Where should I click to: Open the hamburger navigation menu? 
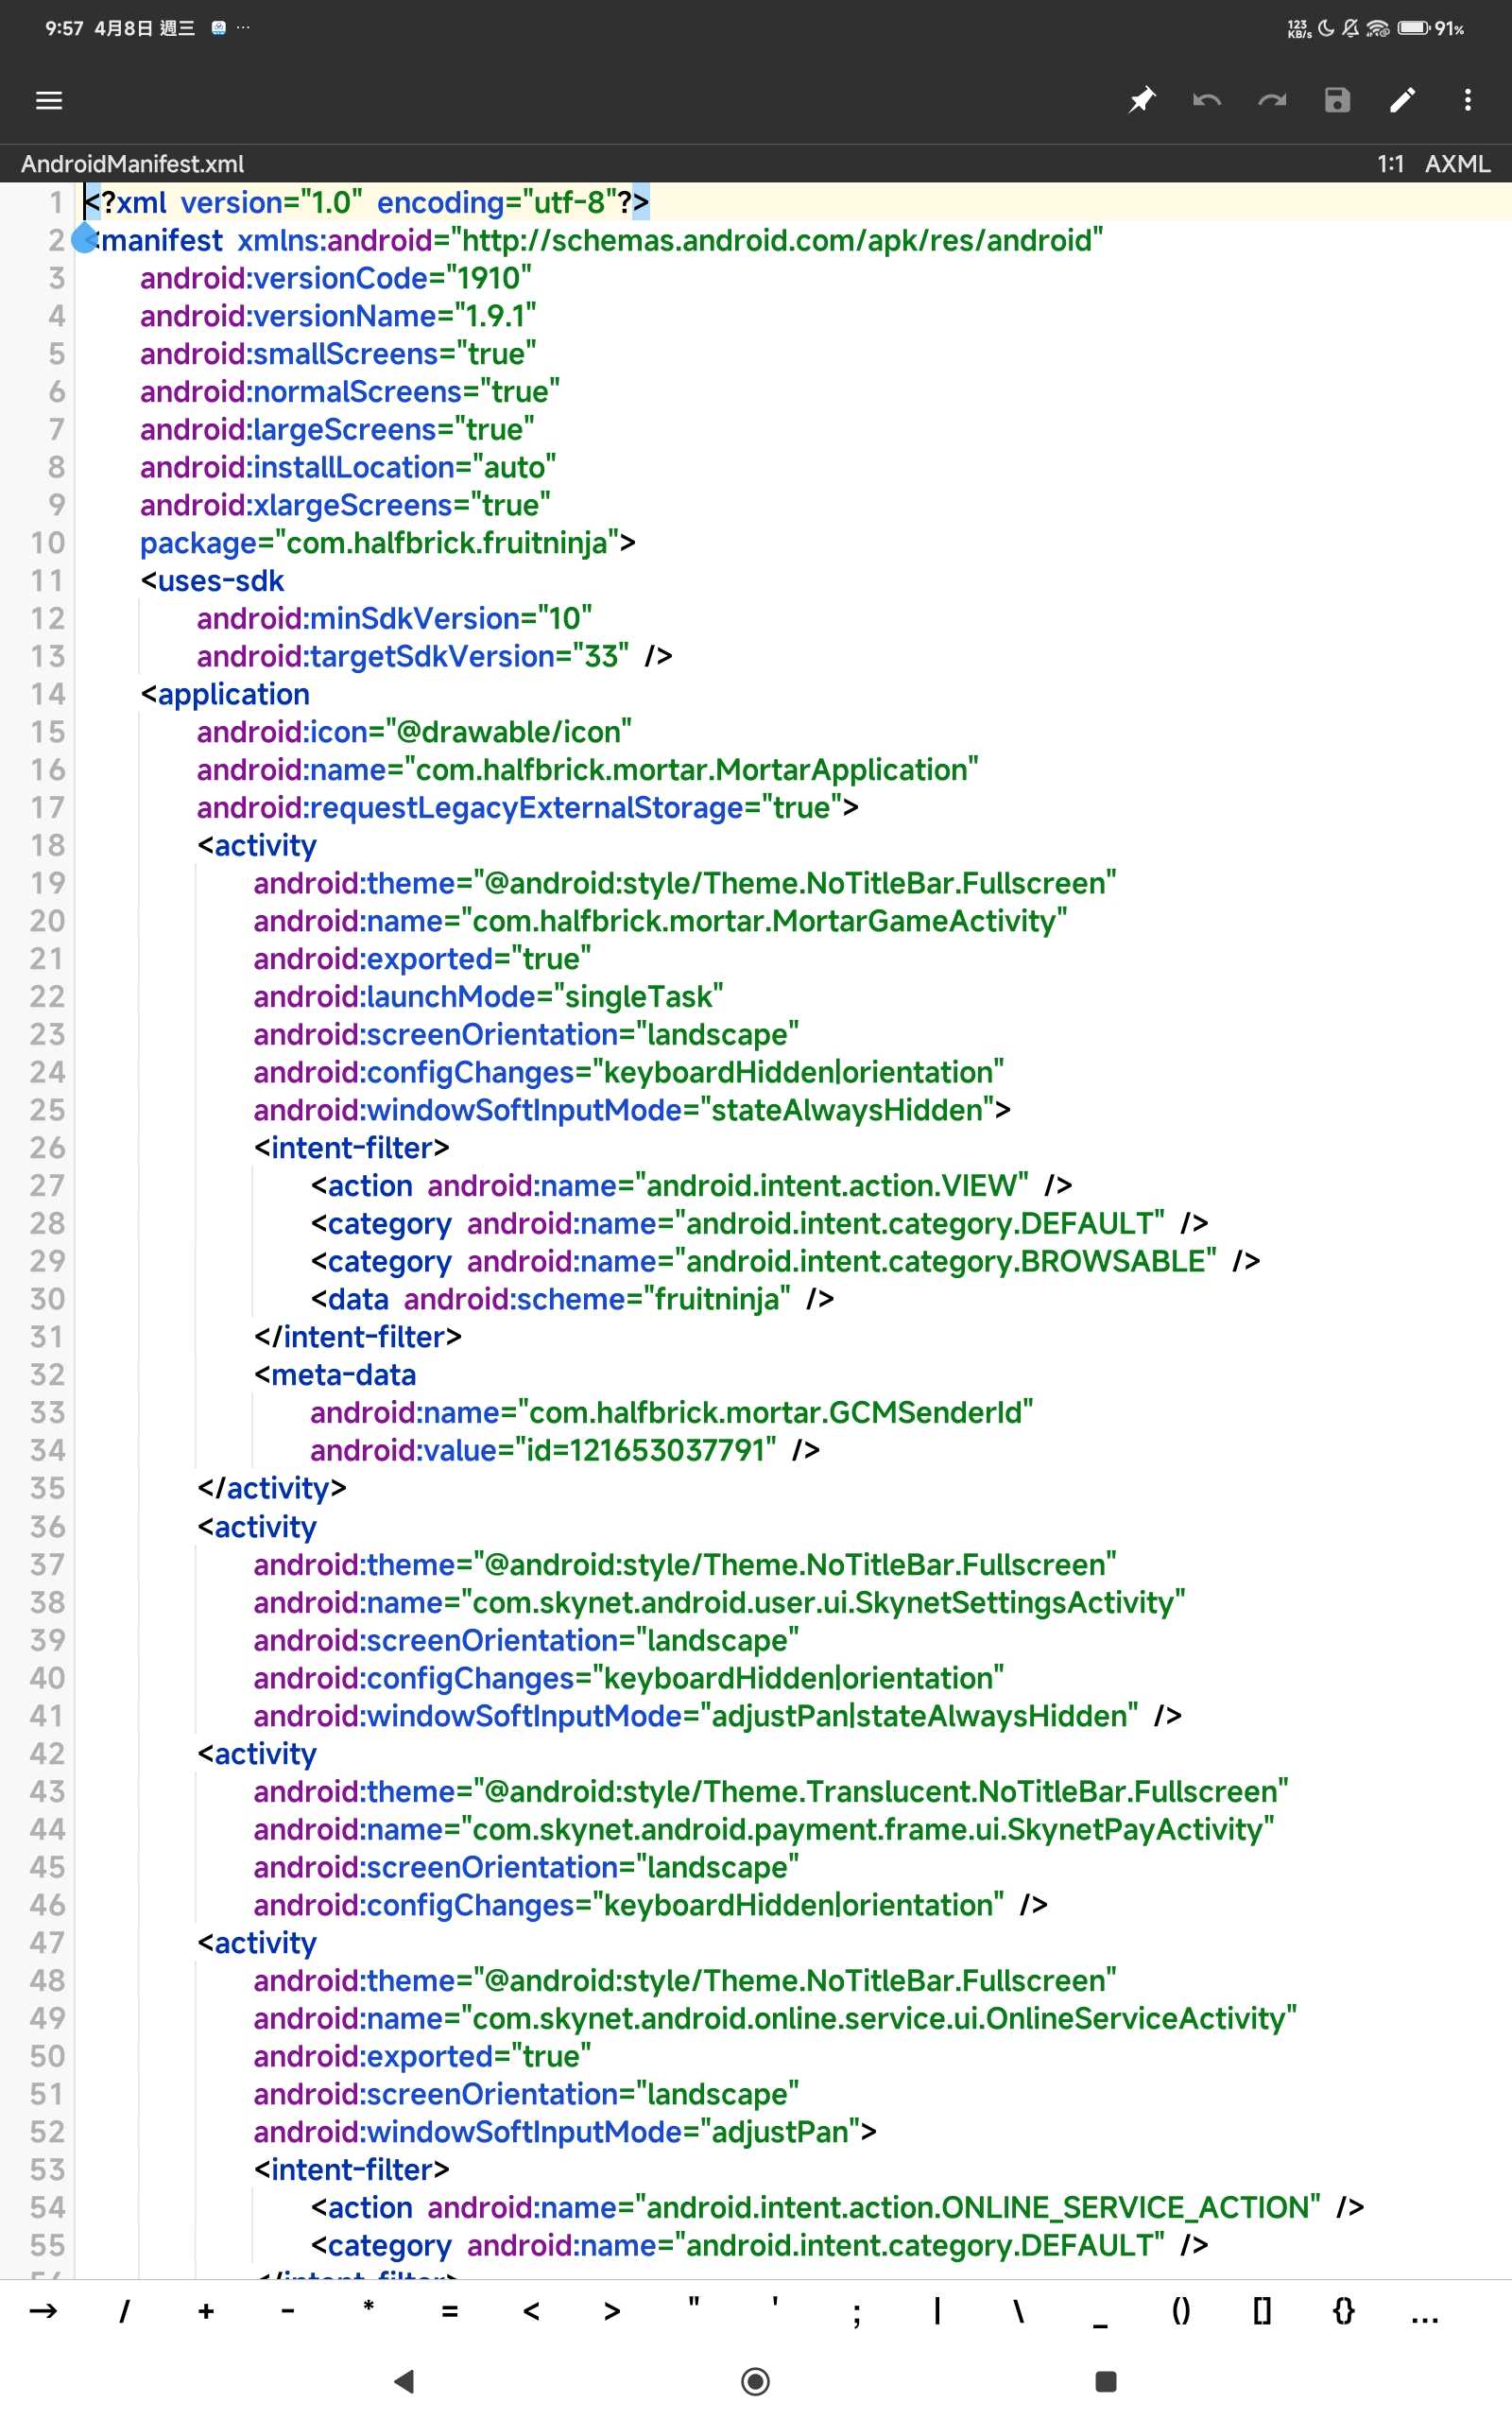coord(49,100)
